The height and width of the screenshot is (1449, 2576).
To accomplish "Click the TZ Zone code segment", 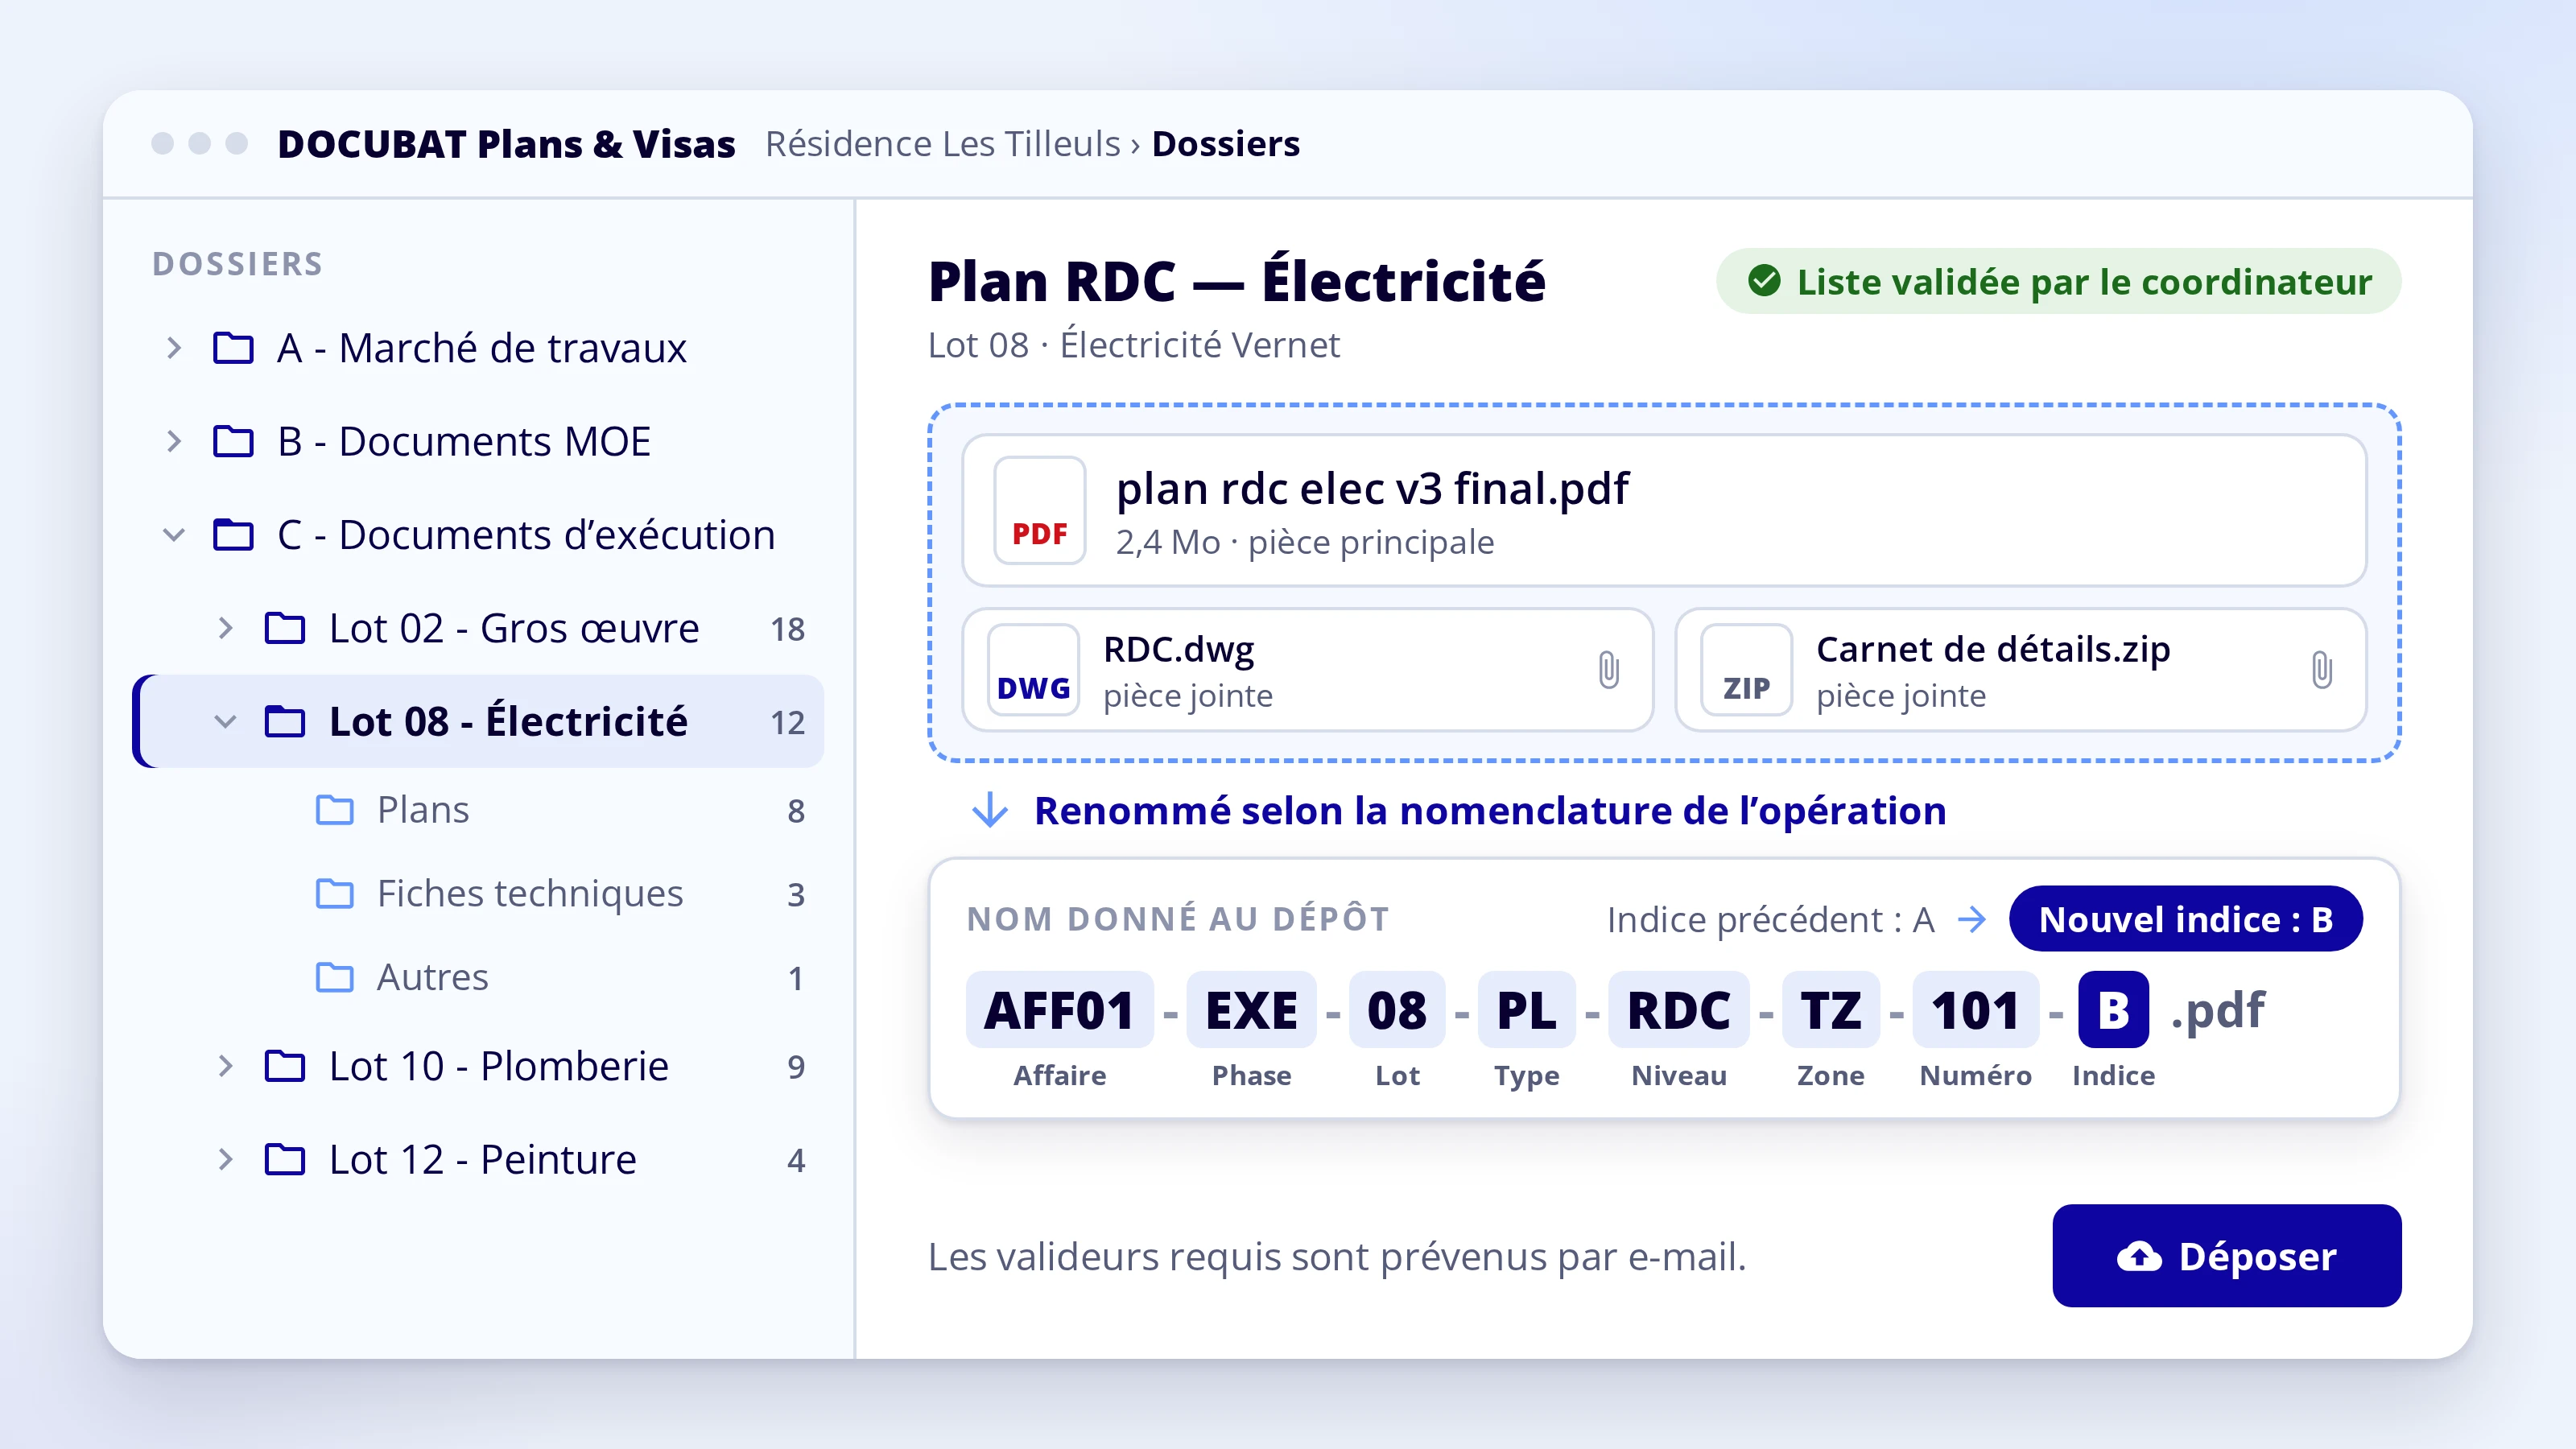I will pyautogui.click(x=1830, y=1009).
